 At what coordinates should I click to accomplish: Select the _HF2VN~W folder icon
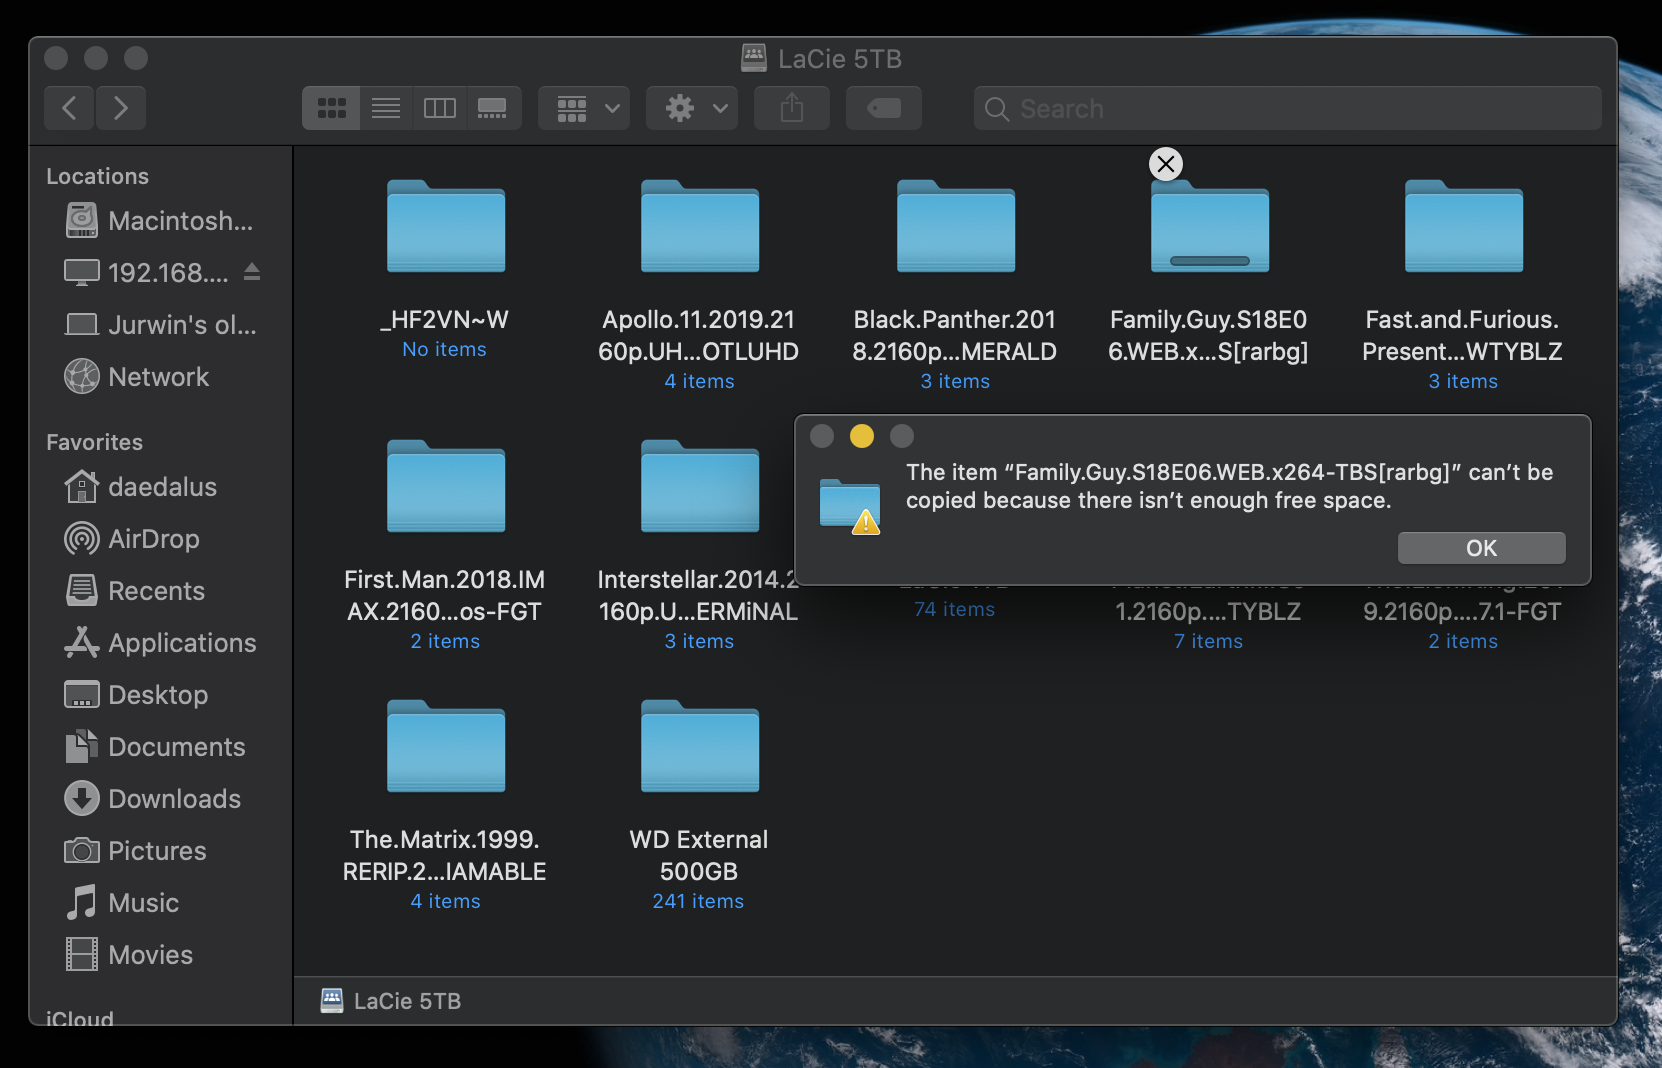(x=446, y=226)
